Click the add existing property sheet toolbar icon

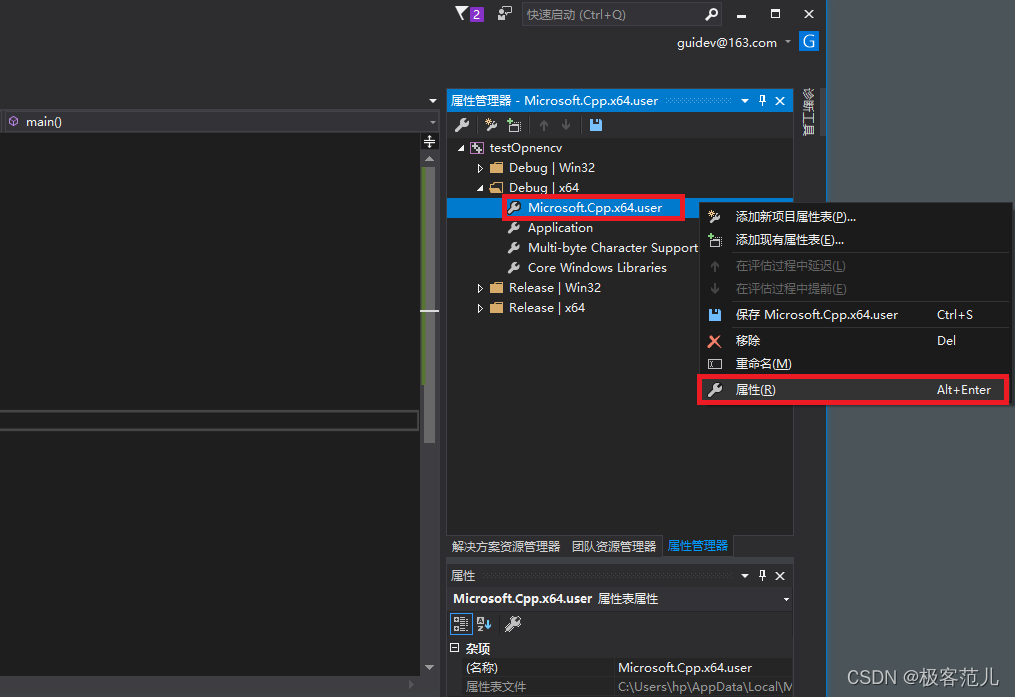pos(514,124)
